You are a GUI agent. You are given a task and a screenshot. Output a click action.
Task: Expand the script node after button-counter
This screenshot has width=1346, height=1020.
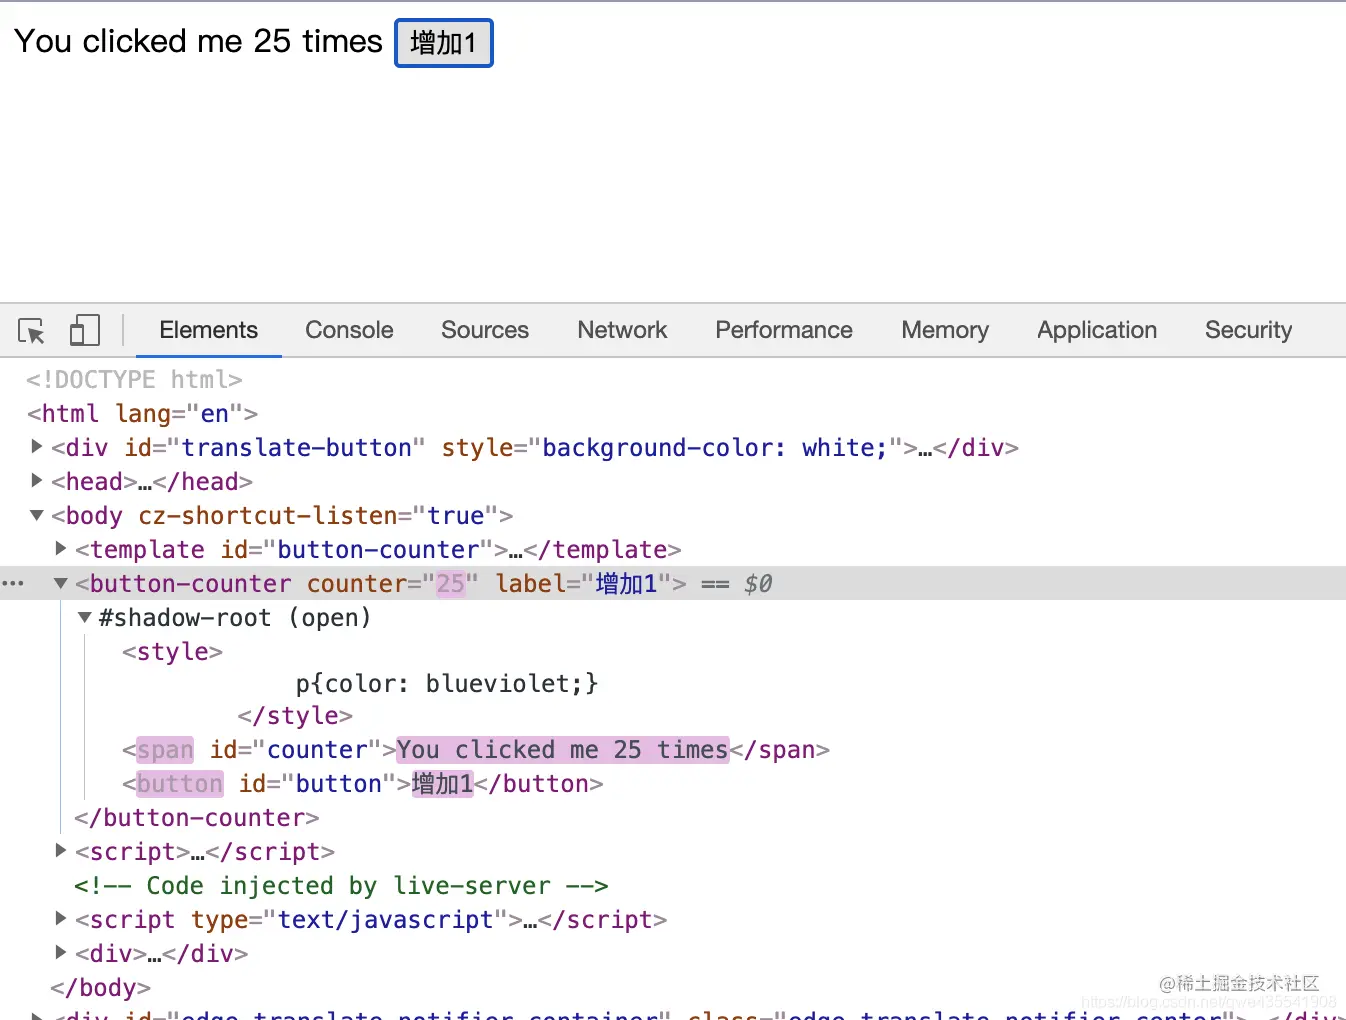pos(61,850)
